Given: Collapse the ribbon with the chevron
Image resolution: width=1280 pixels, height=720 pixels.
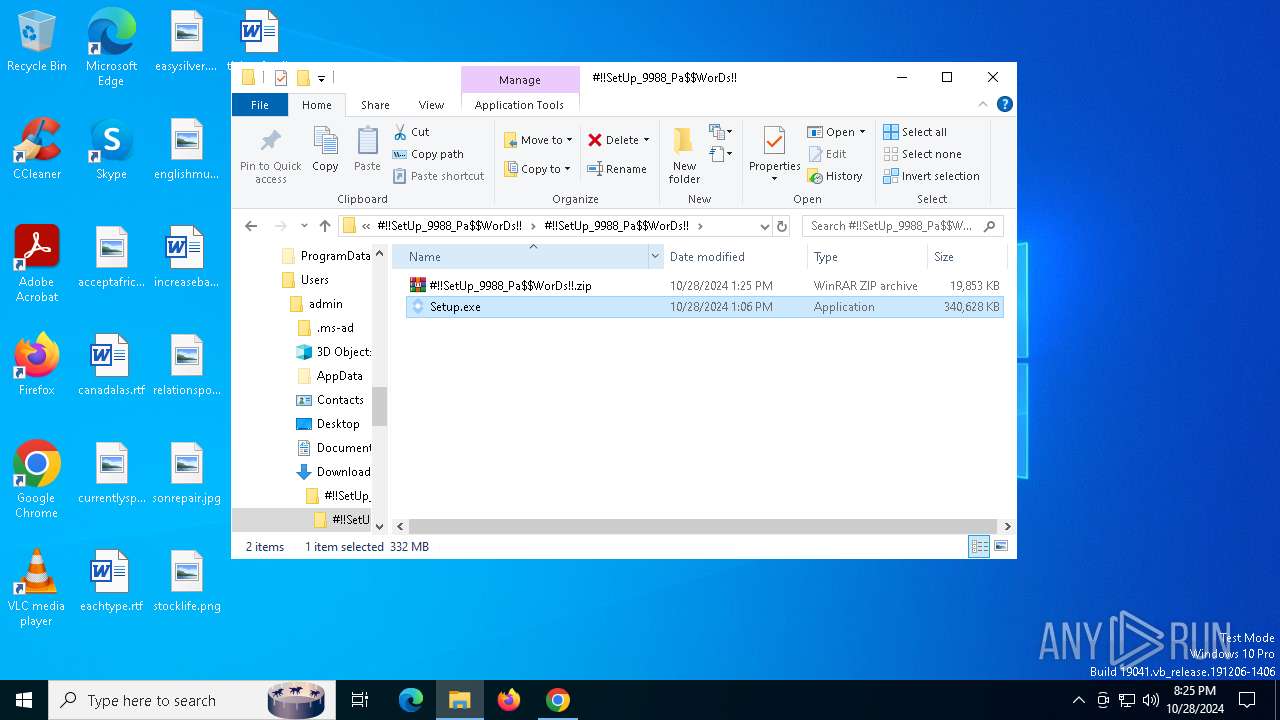Looking at the screenshot, I should (985, 104).
